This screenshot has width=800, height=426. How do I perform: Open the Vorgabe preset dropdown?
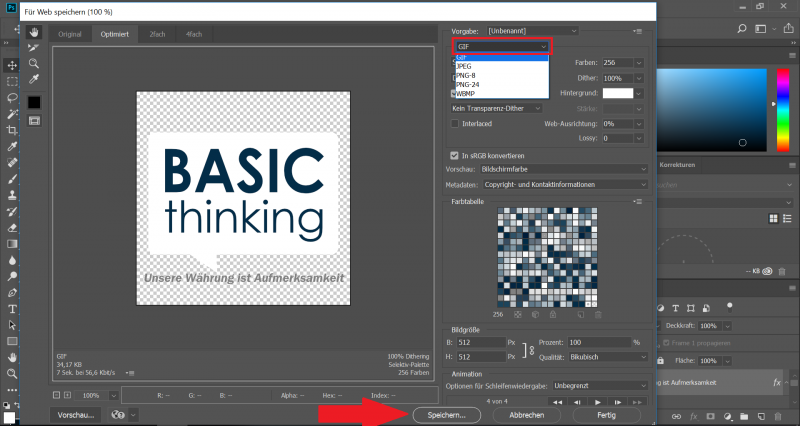click(532, 31)
